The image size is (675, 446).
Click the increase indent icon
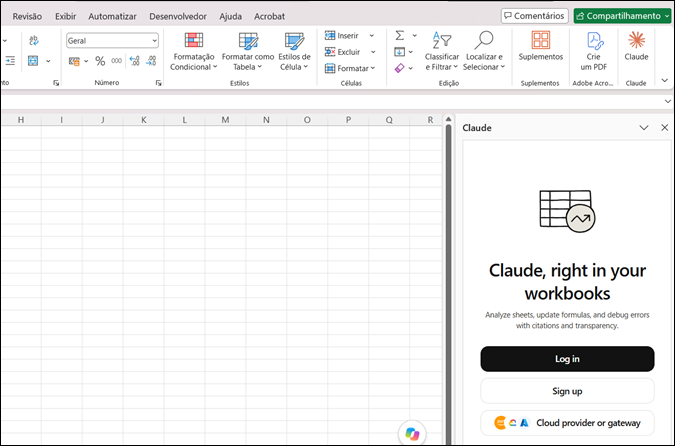[10, 61]
